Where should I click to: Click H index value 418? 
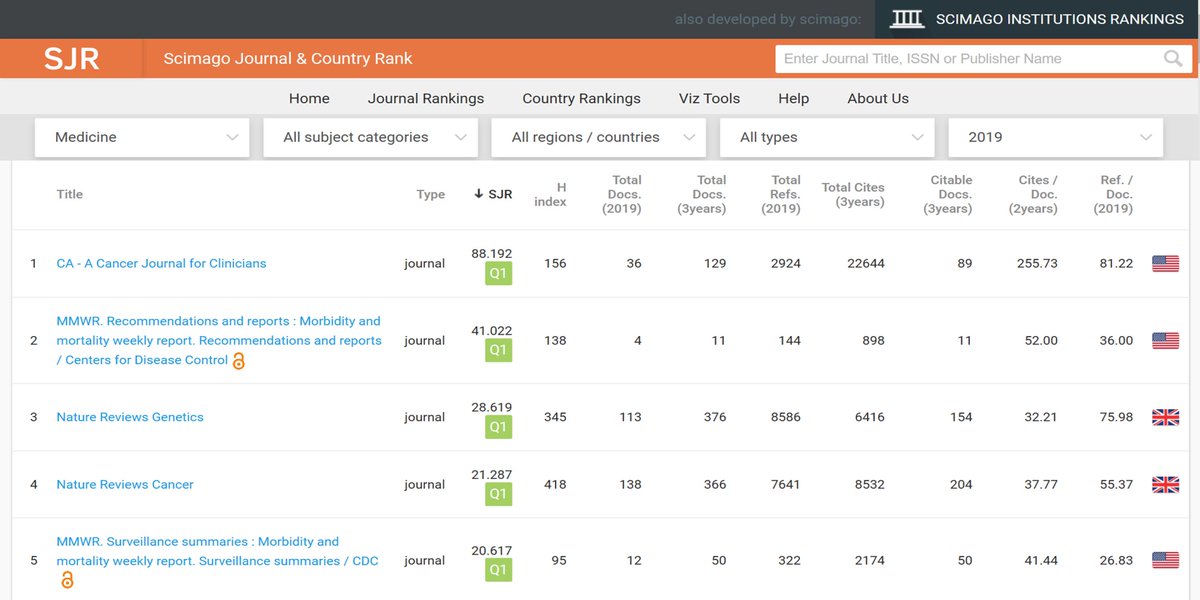(555, 485)
